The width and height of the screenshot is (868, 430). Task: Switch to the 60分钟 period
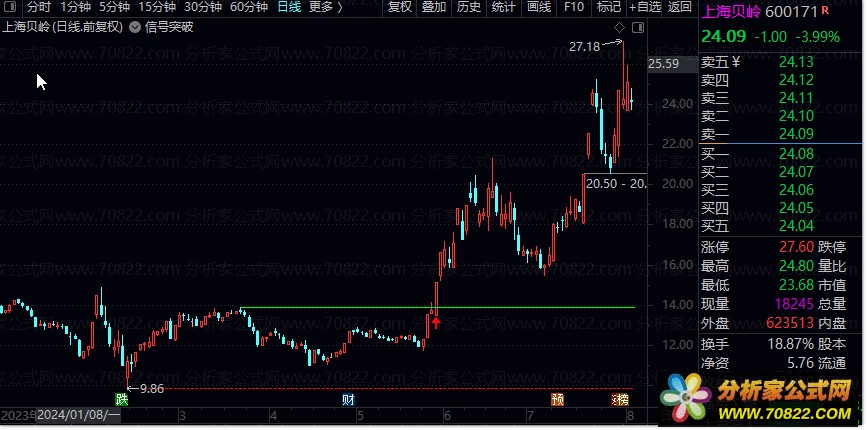(x=249, y=7)
